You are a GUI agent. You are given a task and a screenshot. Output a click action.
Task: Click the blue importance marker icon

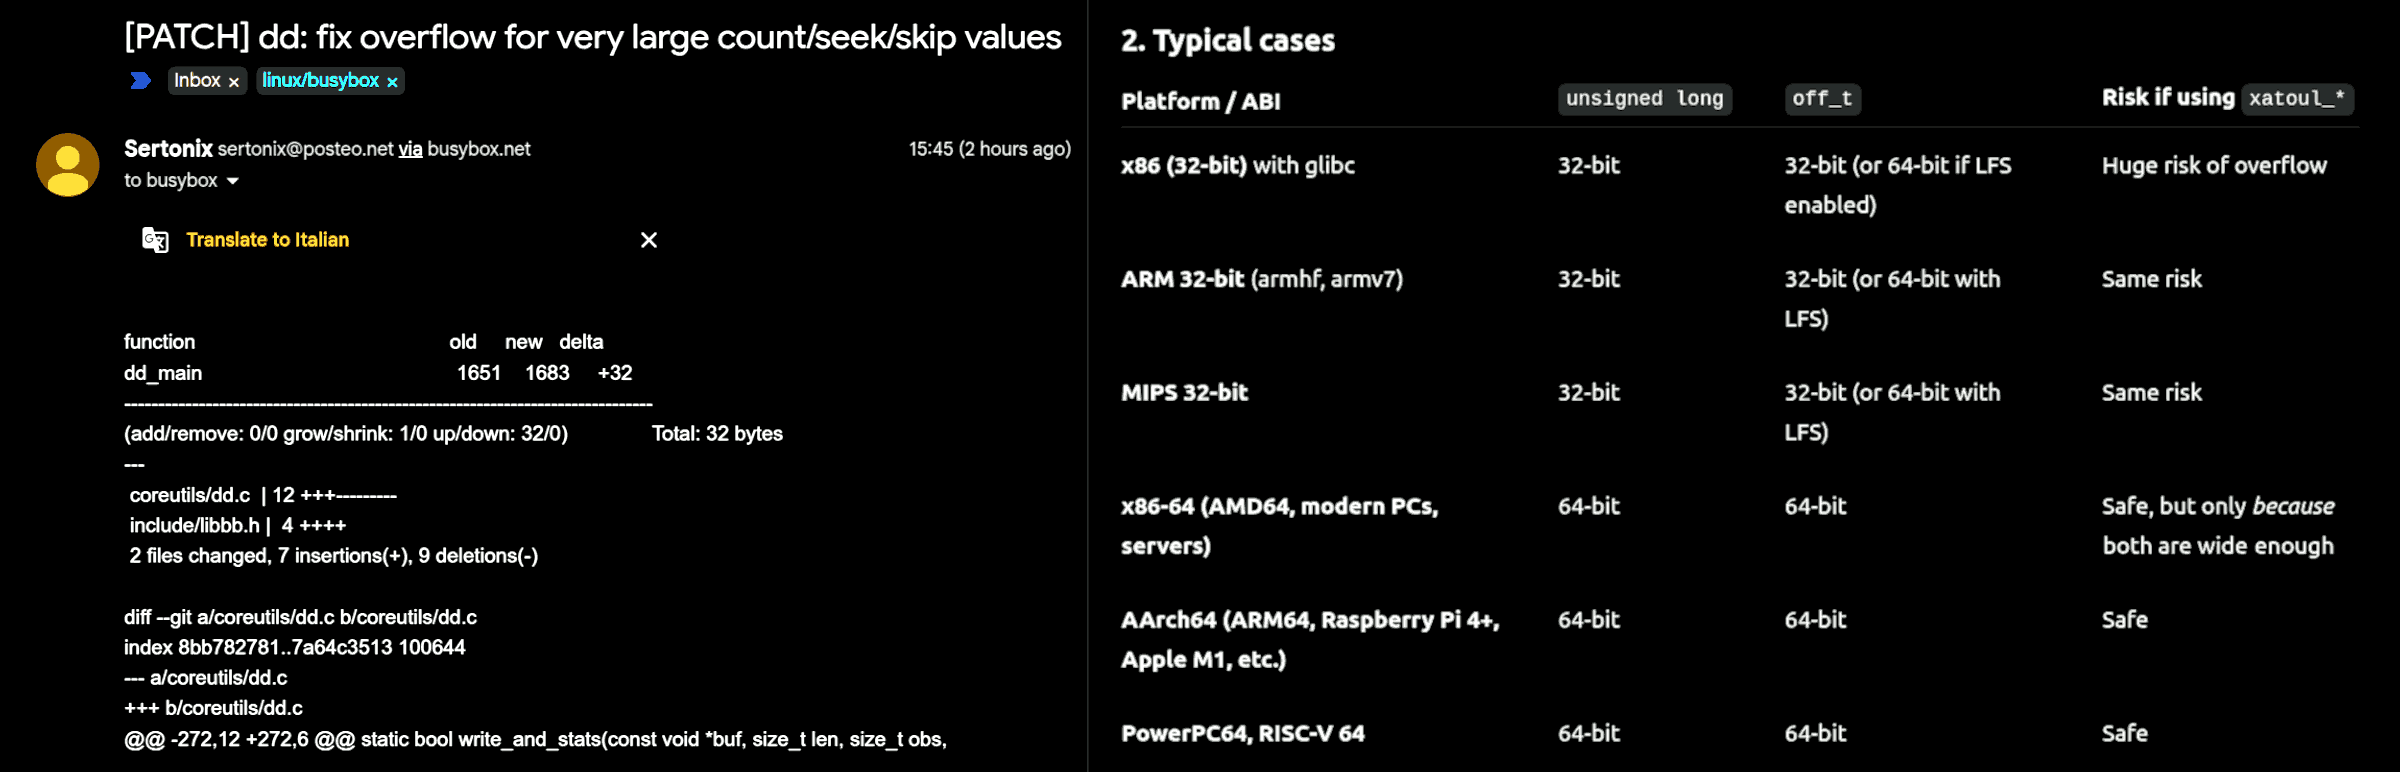point(140,81)
